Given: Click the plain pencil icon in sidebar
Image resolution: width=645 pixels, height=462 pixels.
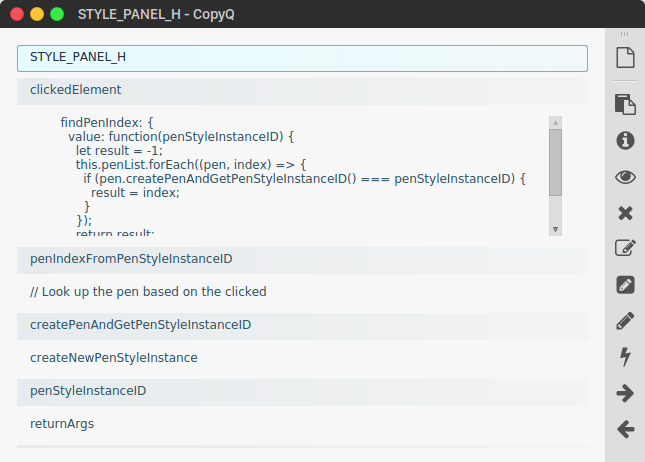Looking at the screenshot, I should (x=625, y=321).
